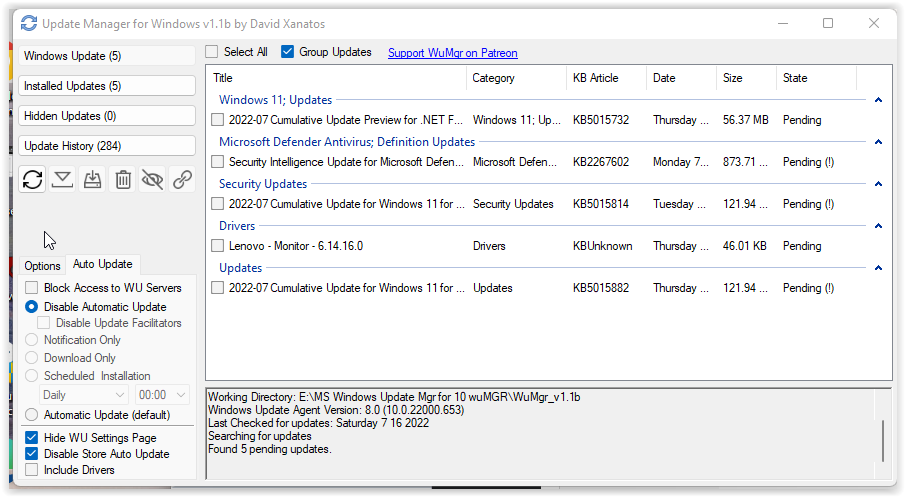Click the download updates icon
The width and height of the screenshot is (905, 497).
[63, 179]
